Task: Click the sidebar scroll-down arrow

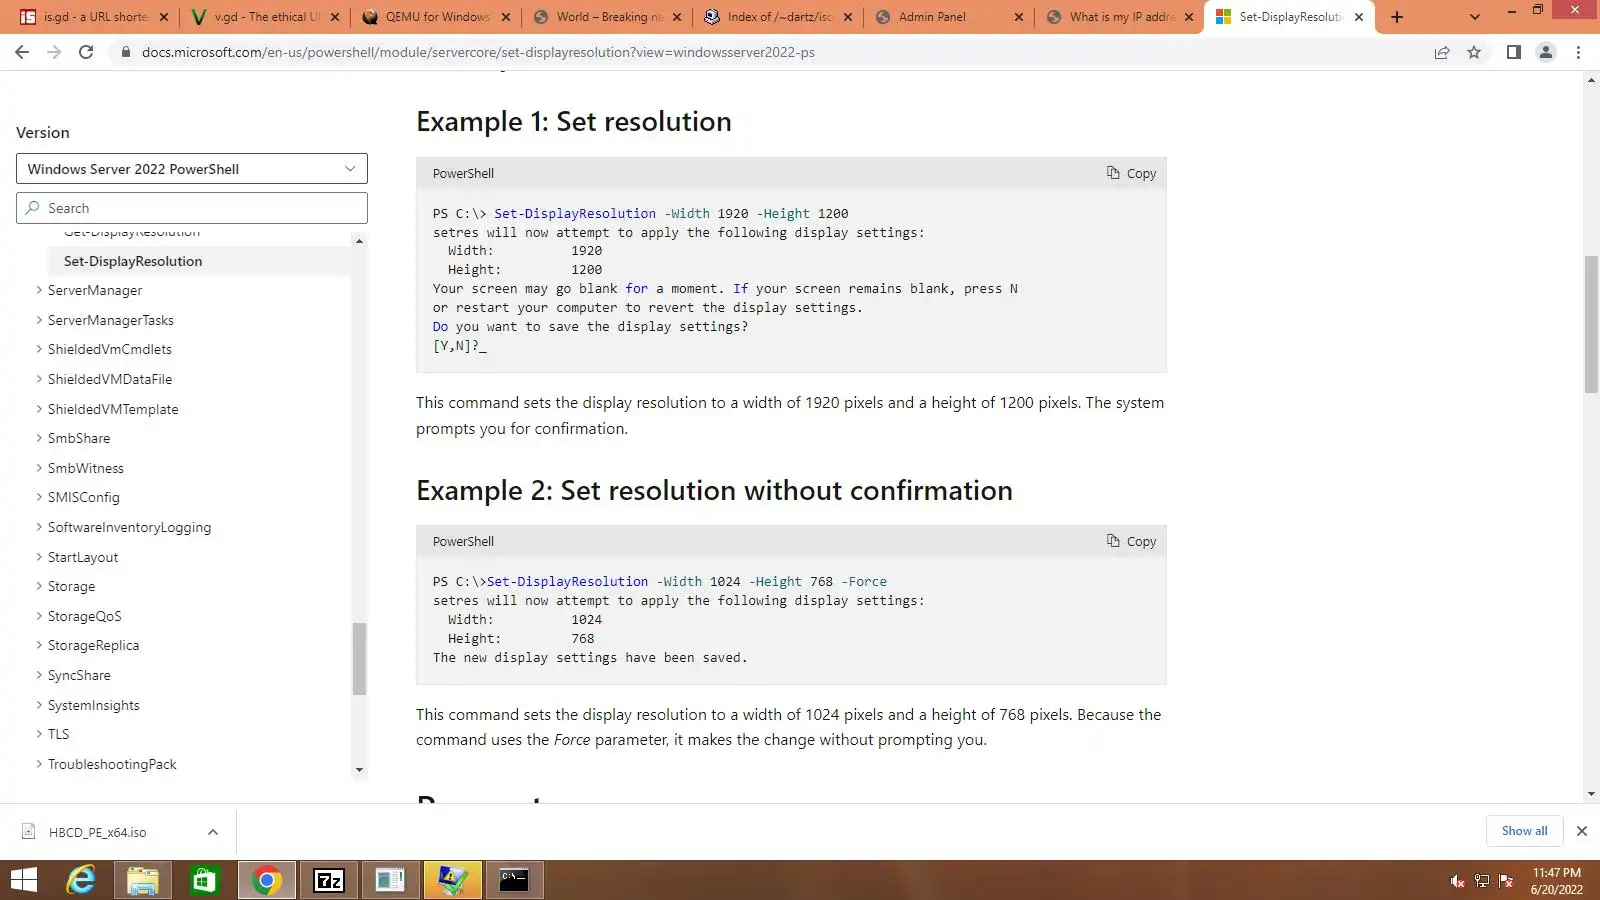Action: coord(359,770)
